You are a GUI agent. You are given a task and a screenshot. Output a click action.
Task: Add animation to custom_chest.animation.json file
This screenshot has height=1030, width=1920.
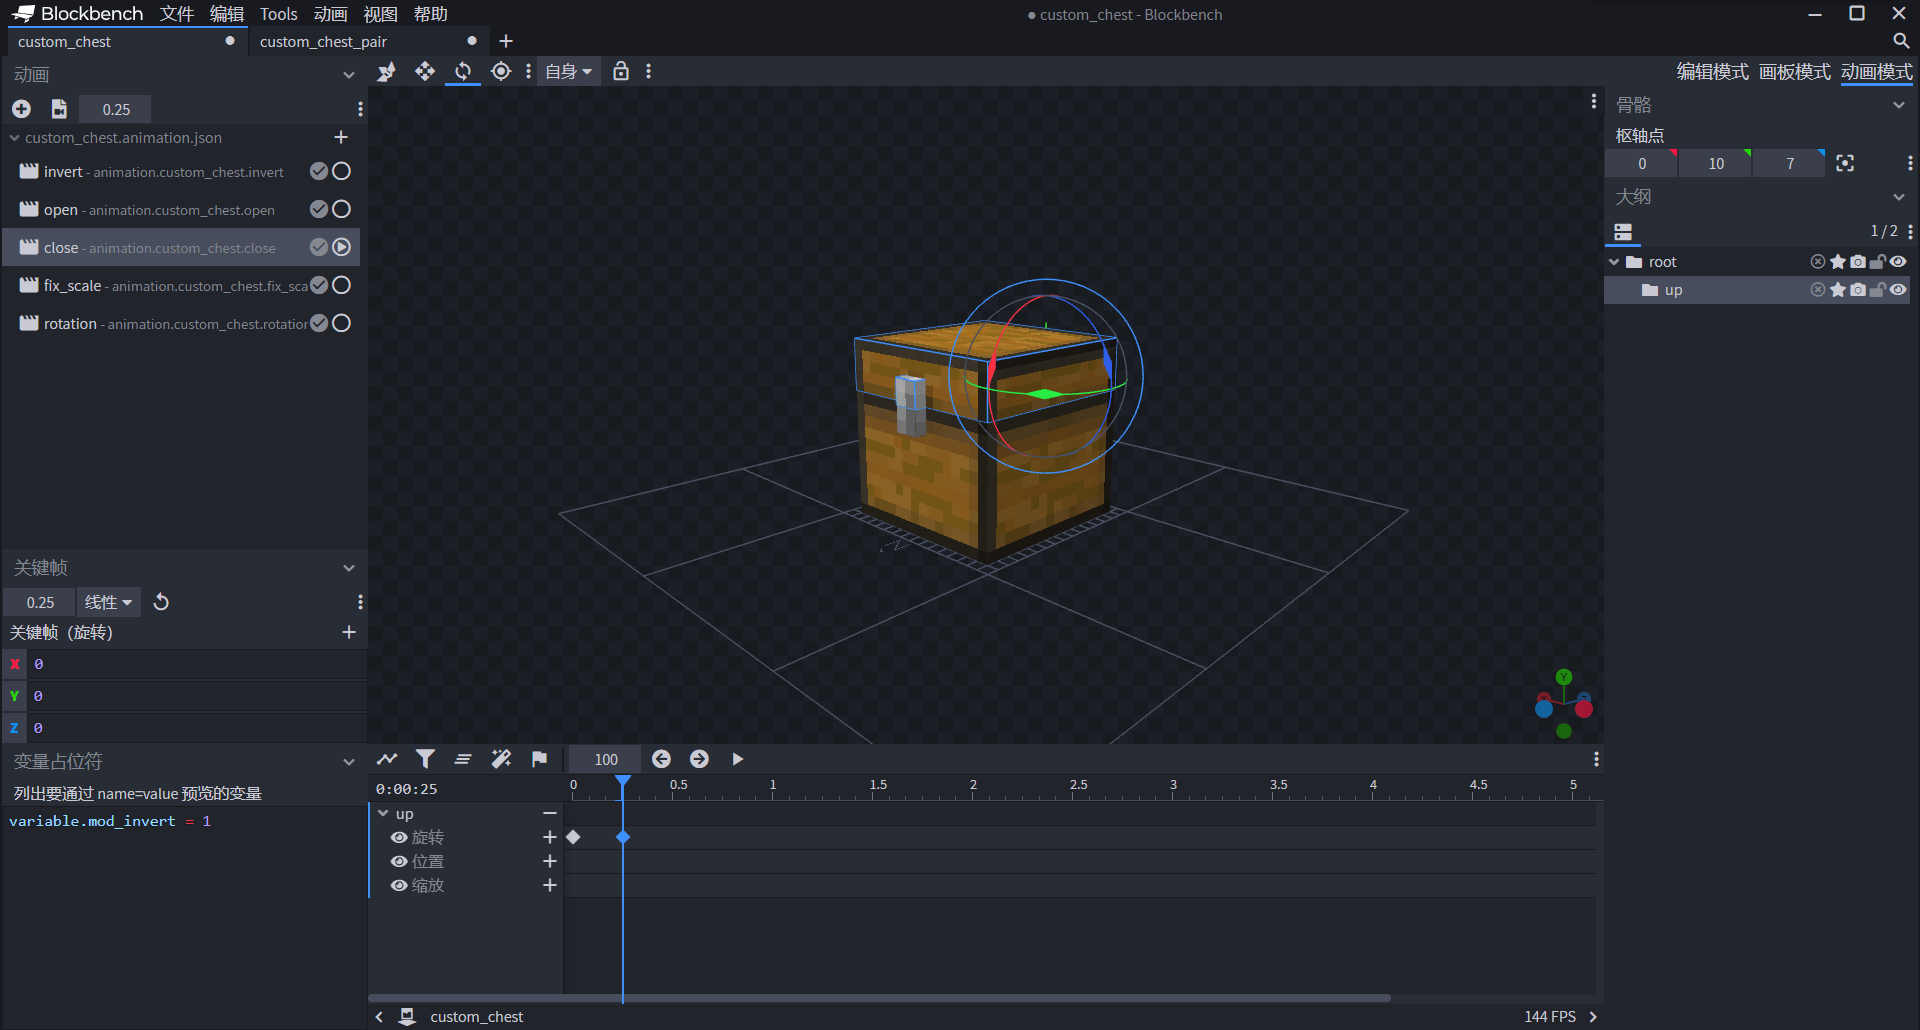[341, 137]
